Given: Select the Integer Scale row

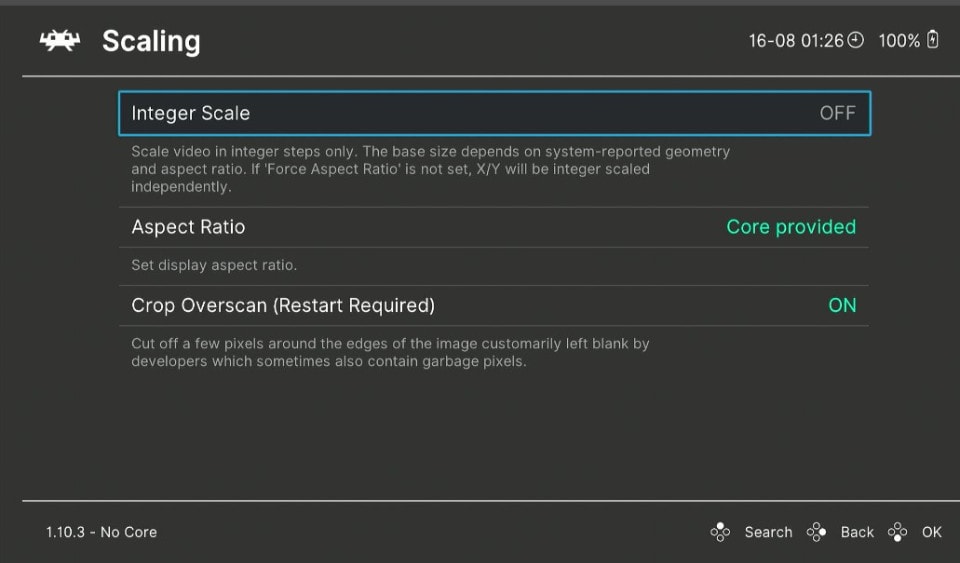Looking at the screenshot, I should (495, 113).
